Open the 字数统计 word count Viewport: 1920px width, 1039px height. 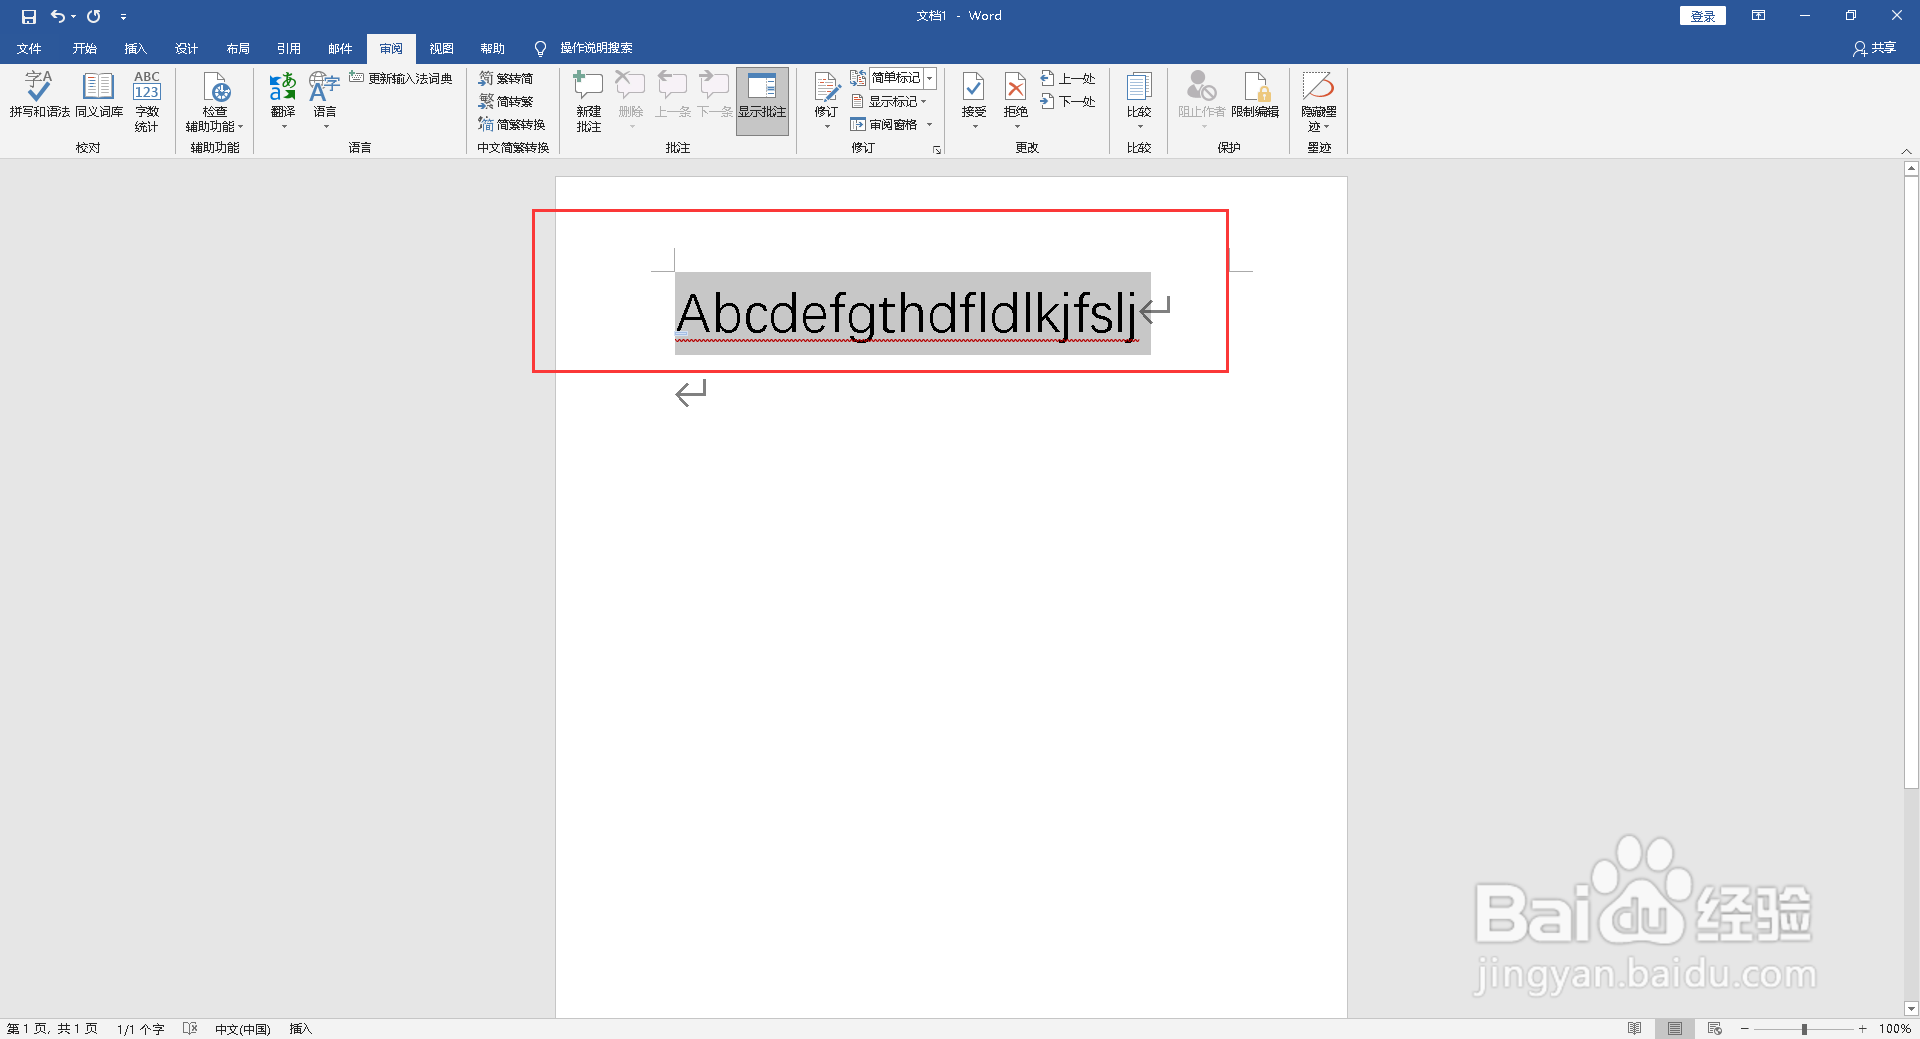(147, 101)
